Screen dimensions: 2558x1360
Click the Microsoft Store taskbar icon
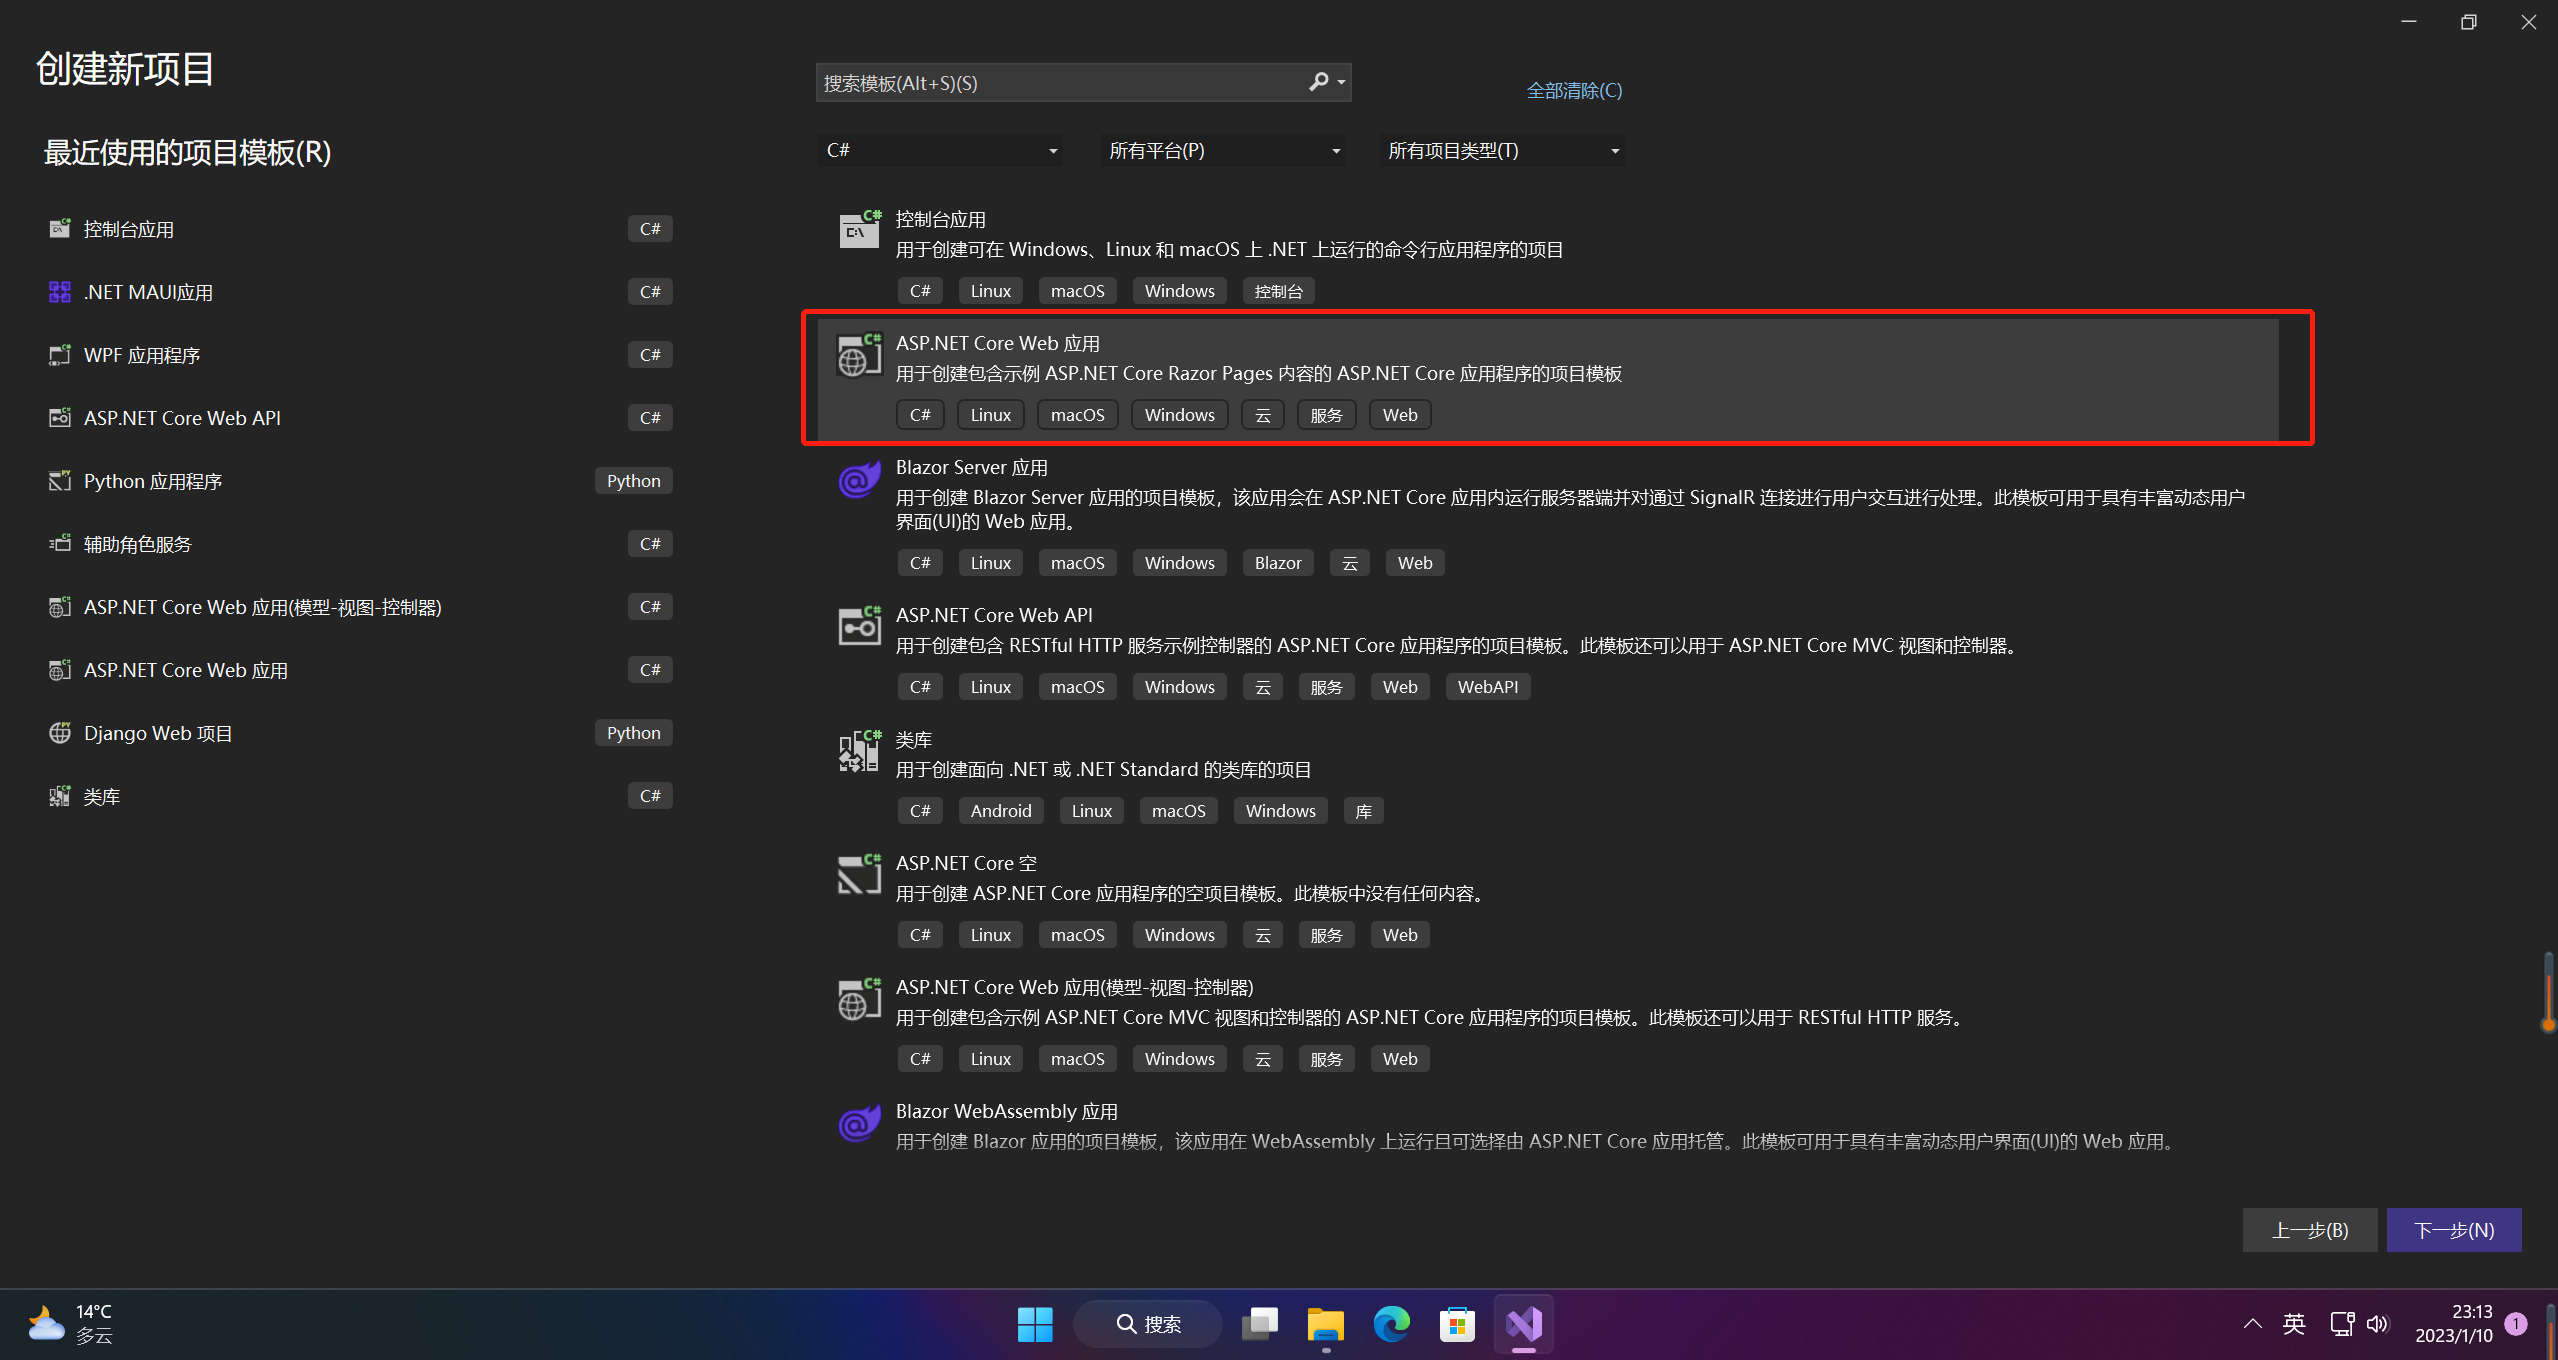click(x=1456, y=1324)
